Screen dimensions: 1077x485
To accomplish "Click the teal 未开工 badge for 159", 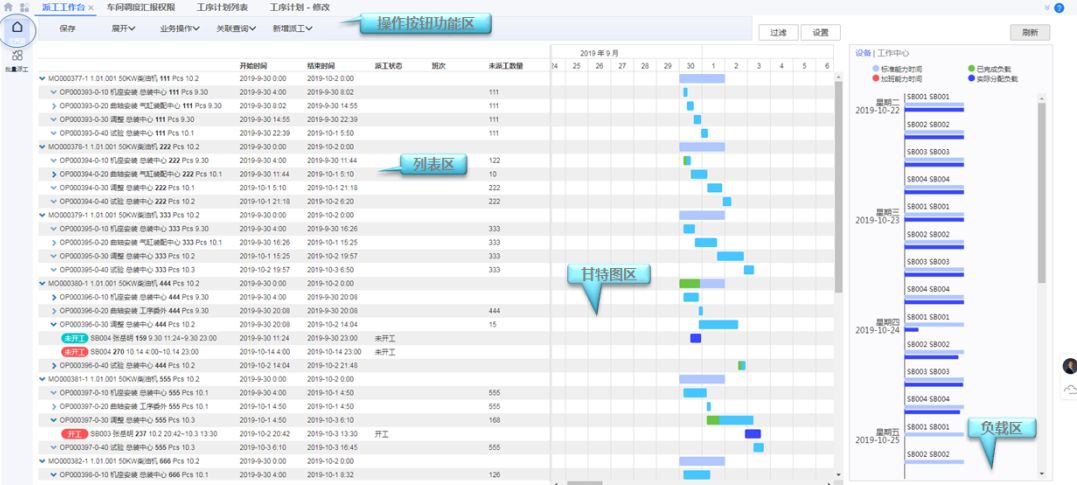I will point(74,338).
